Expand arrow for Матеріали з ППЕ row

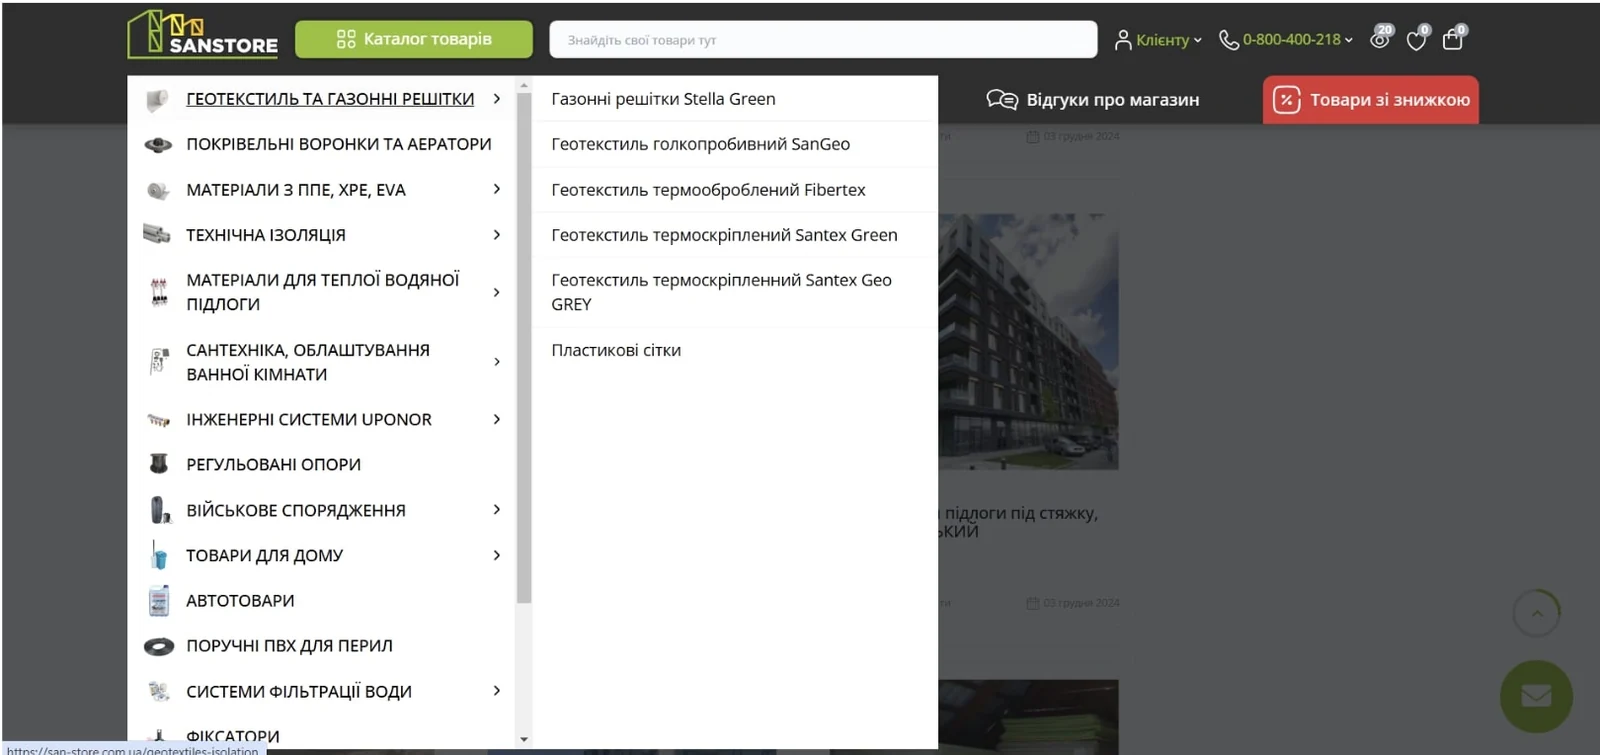coord(497,189)
